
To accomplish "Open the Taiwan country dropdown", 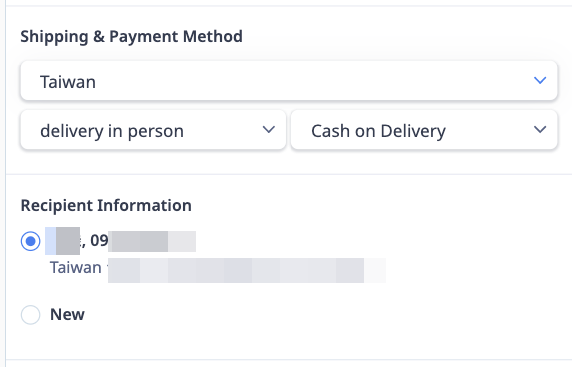I will (x=289, y=81).
